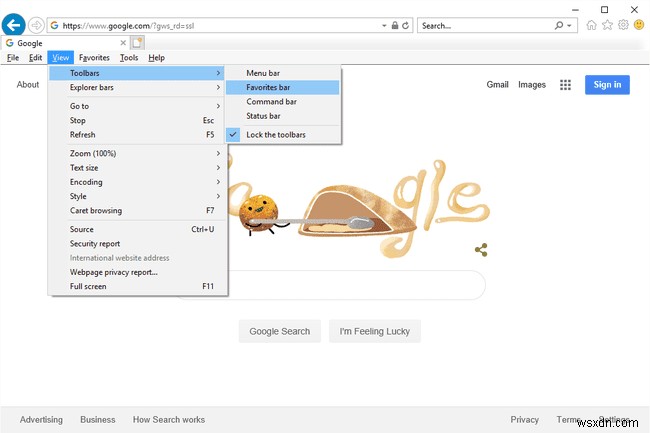Expand the Encoding submenu
Screen dimensions: 650x433
138,182
